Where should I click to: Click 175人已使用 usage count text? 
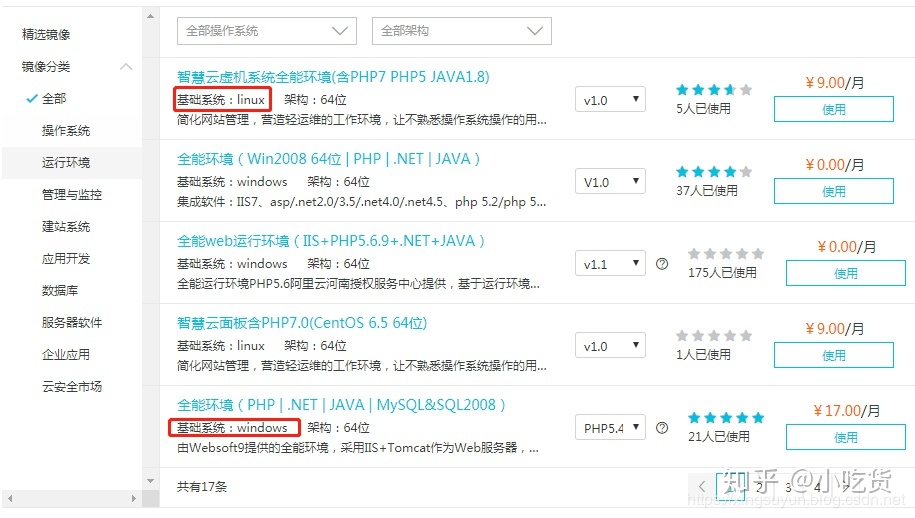(722, 272)
